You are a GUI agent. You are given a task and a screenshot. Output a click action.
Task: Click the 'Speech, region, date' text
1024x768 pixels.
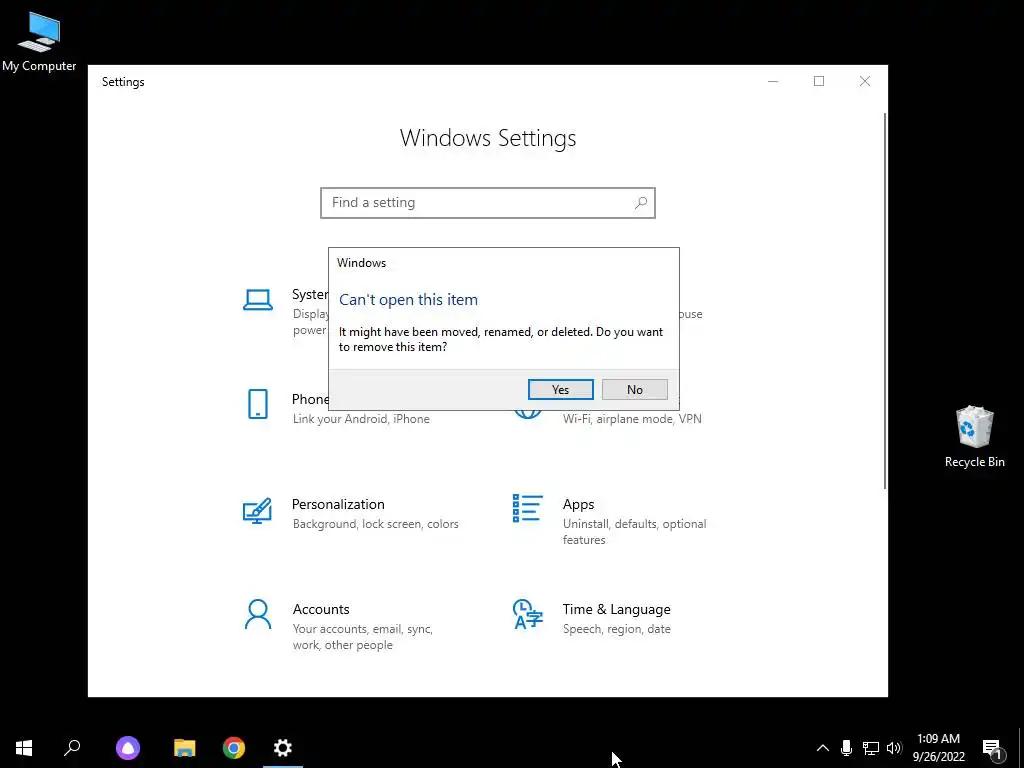(x=616, y=629)
